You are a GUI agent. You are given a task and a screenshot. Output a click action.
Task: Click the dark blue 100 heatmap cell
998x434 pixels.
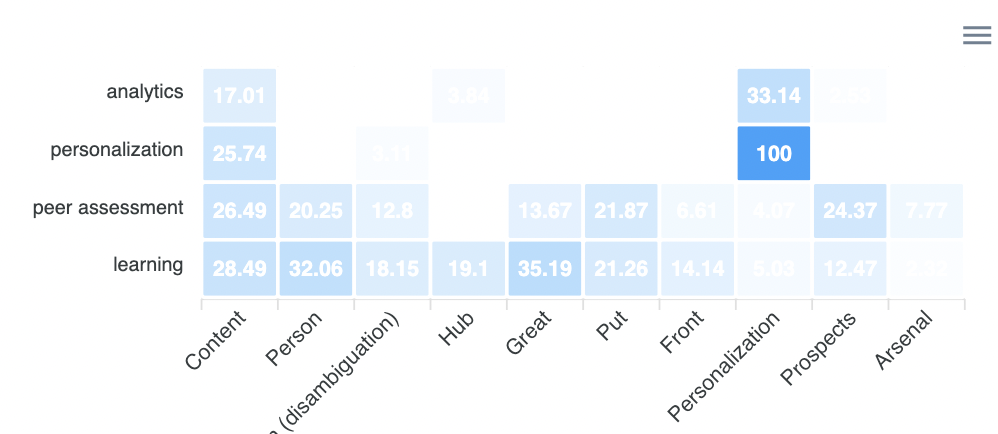[x=774, y=153]
